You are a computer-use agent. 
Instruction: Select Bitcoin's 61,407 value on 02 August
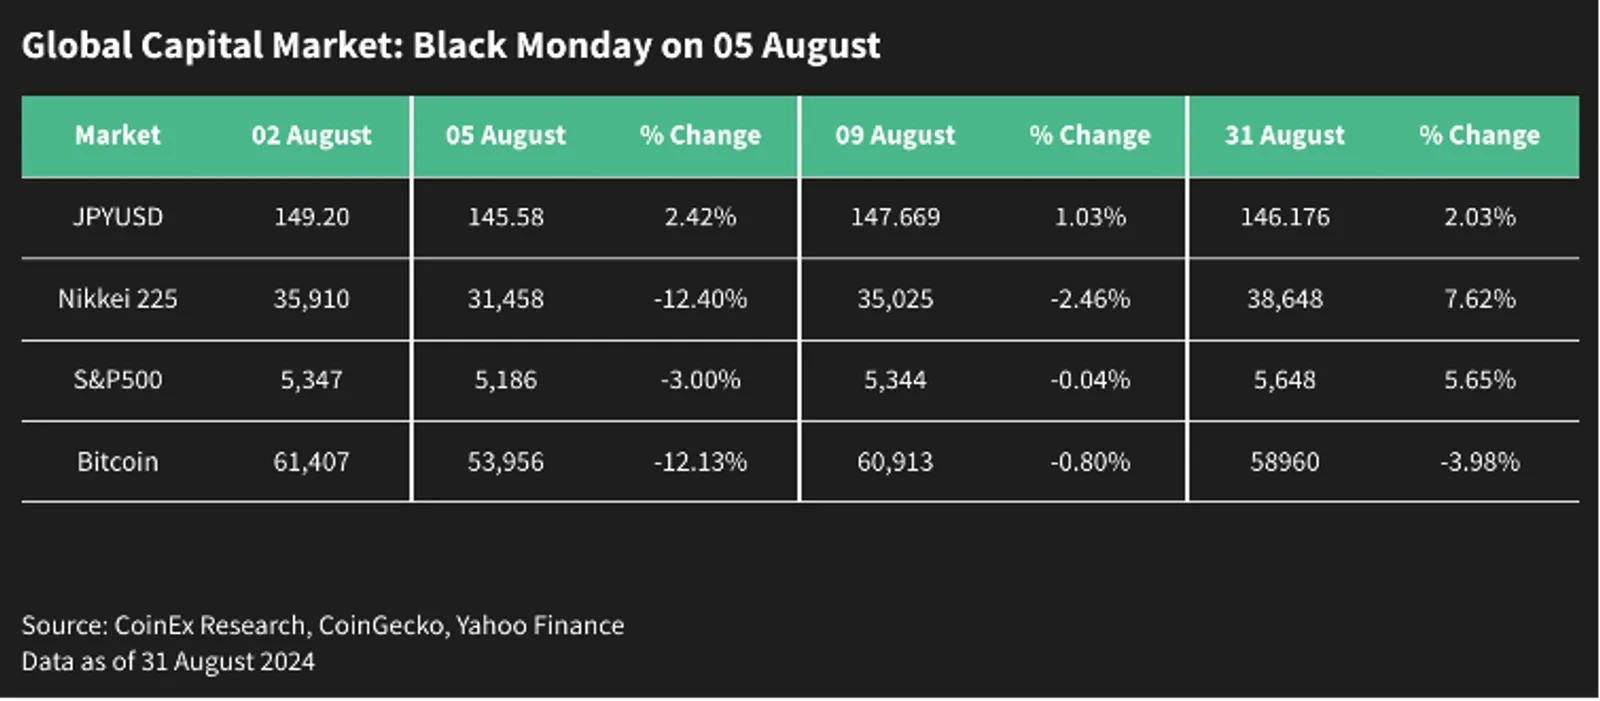coord(311,462)
